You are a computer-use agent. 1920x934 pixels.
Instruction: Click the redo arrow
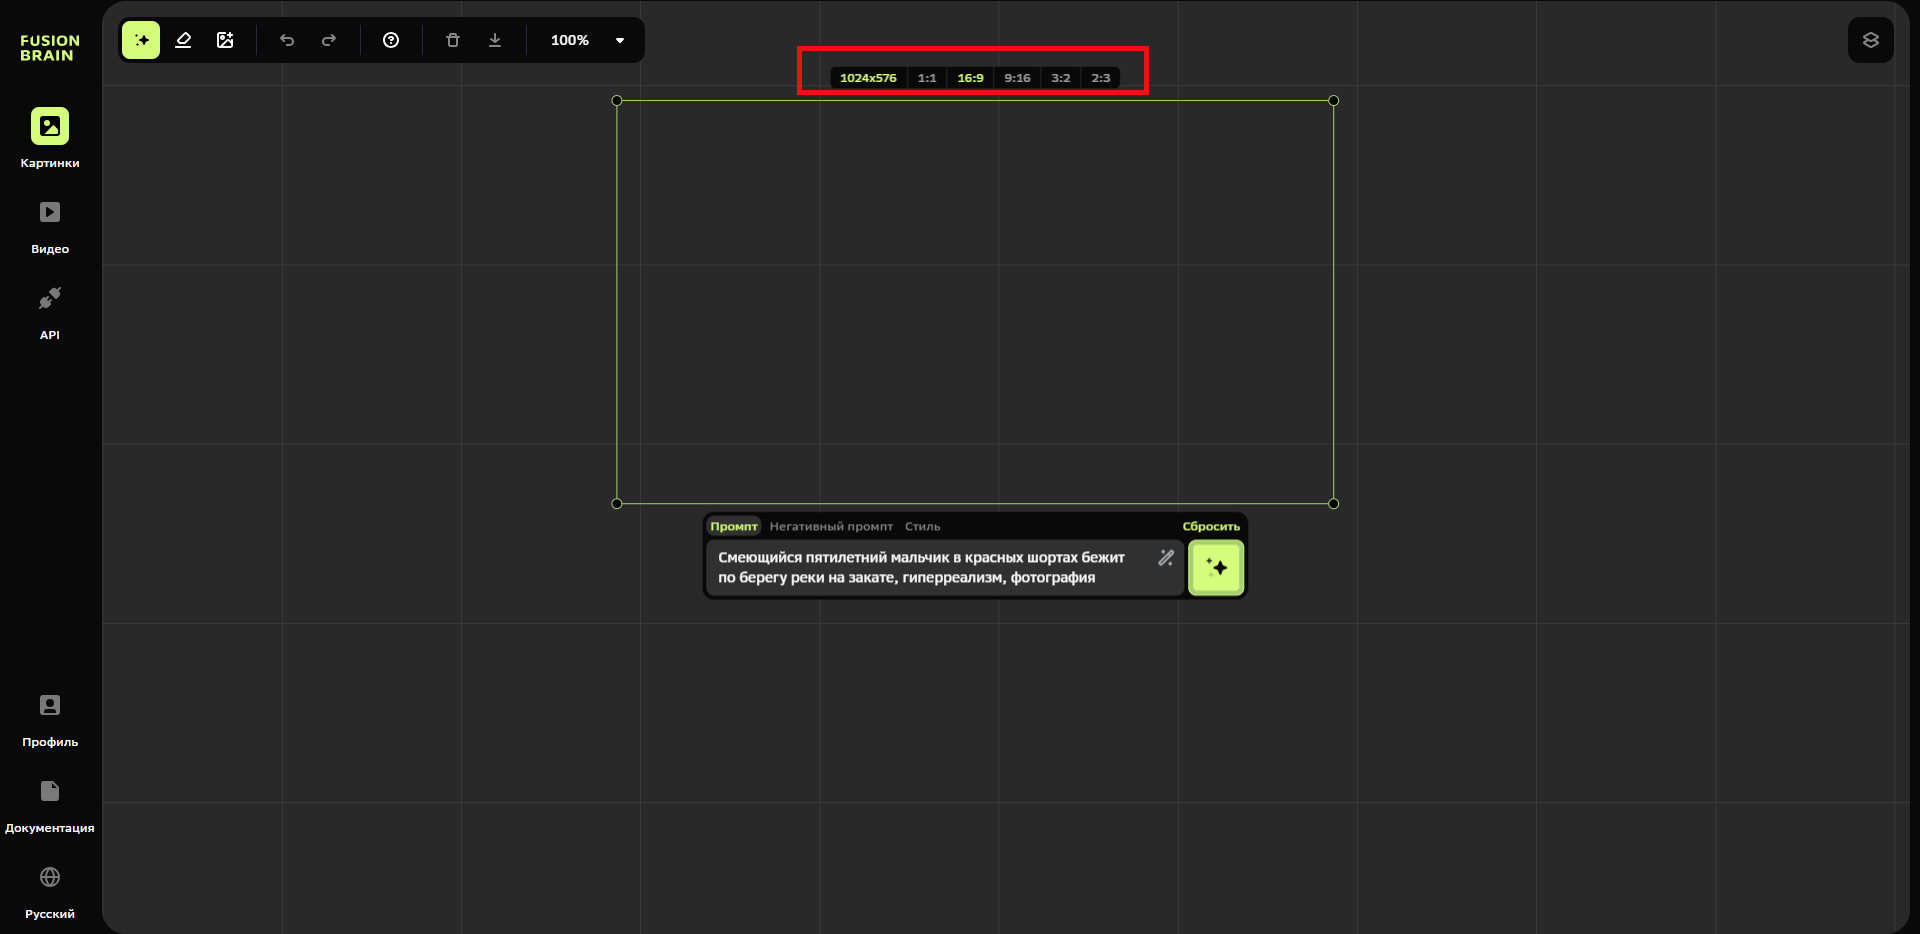click(329, 40)
